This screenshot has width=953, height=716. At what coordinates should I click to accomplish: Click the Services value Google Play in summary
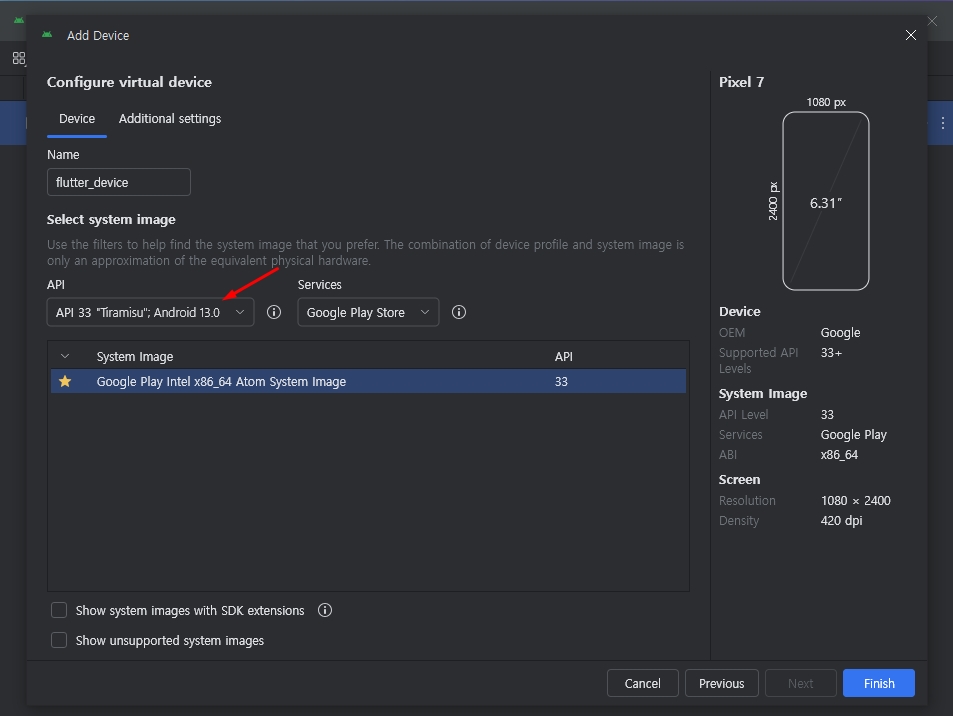tap(854, 435)
